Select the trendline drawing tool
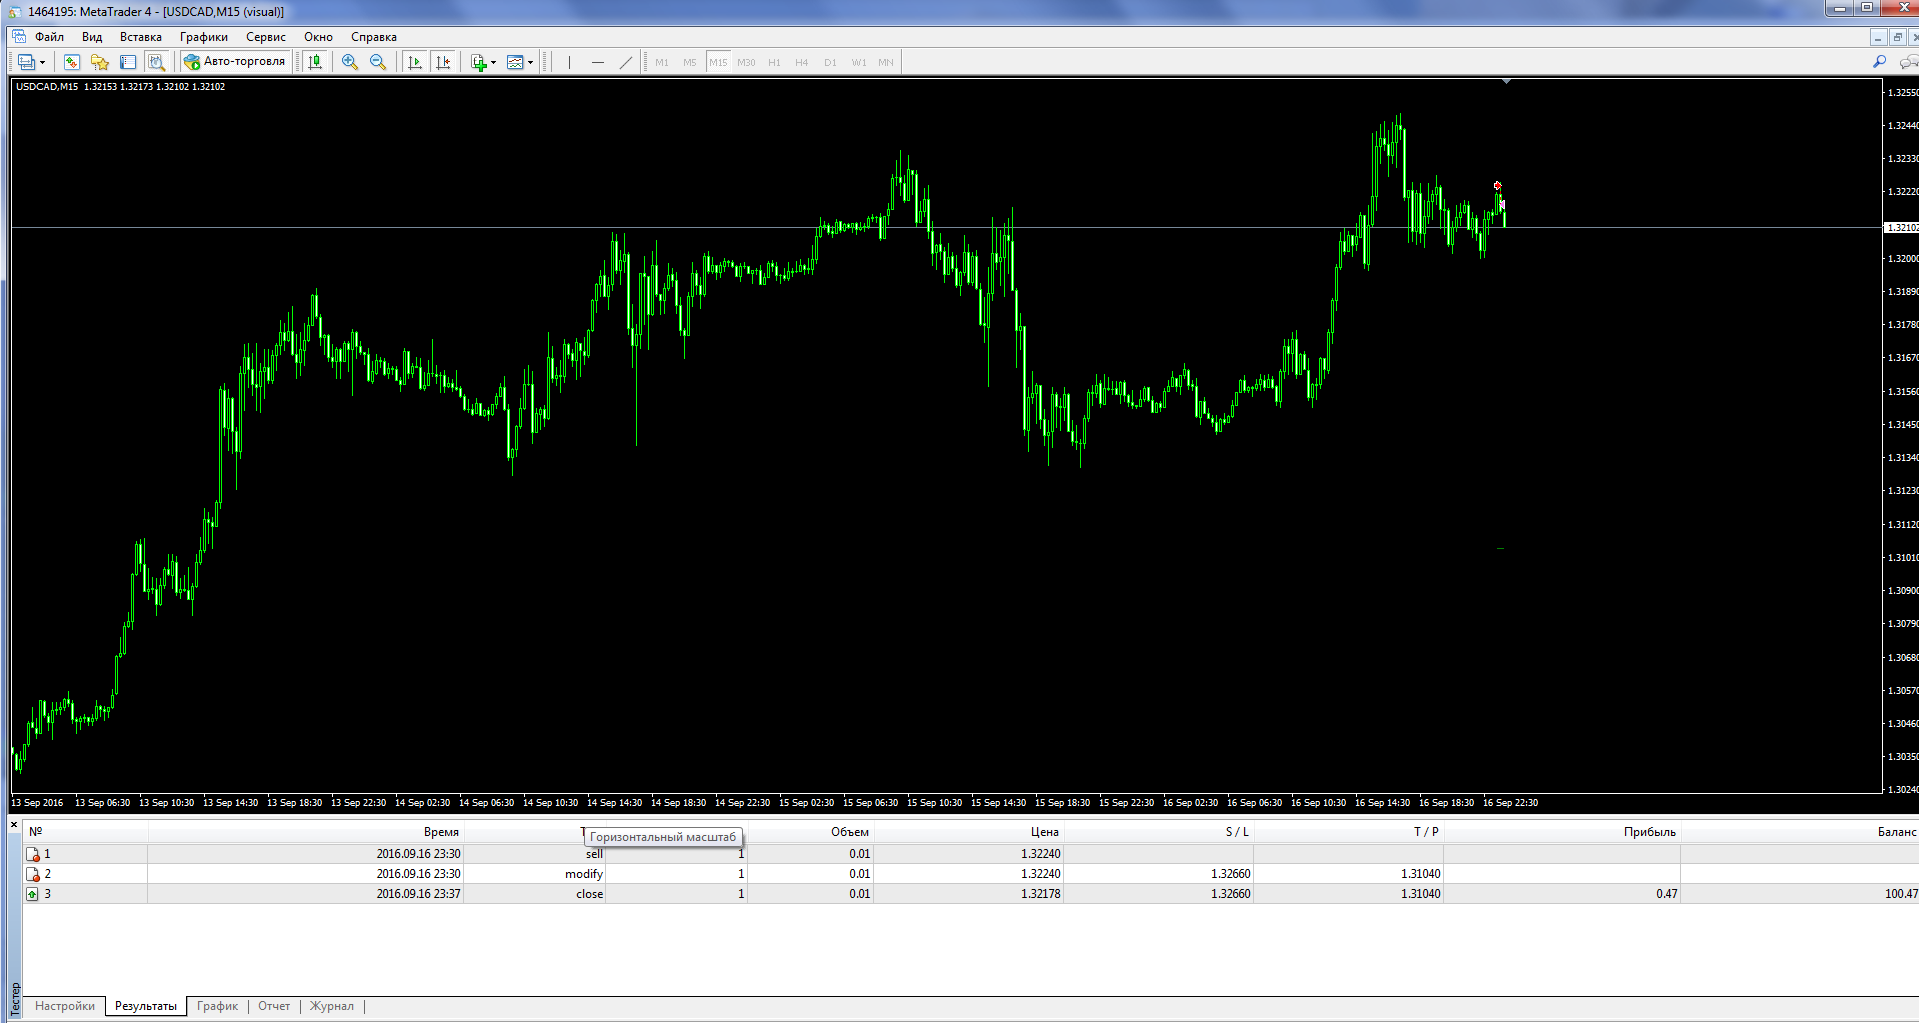The width and height of the screenshot is (1919, 1023). [626, 62]
